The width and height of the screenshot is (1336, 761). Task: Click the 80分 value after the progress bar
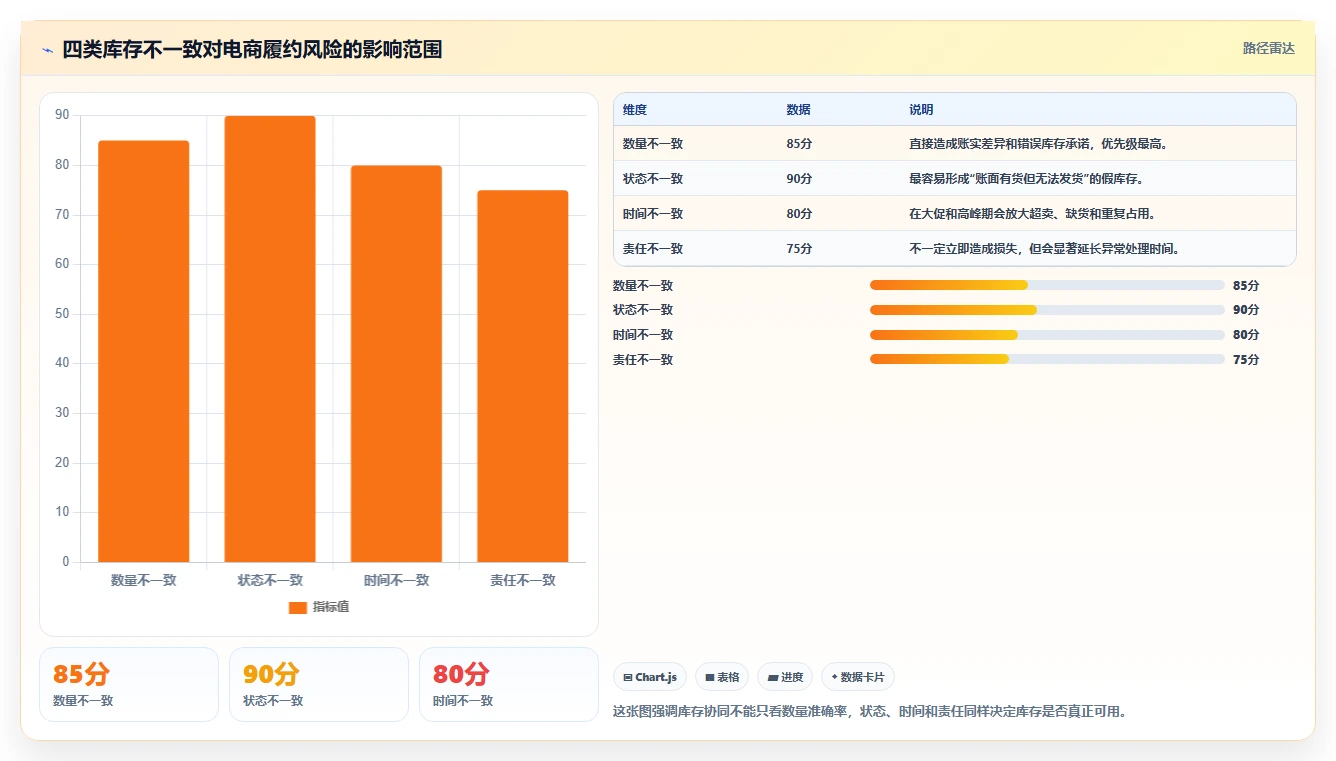tap(1246, 335)
